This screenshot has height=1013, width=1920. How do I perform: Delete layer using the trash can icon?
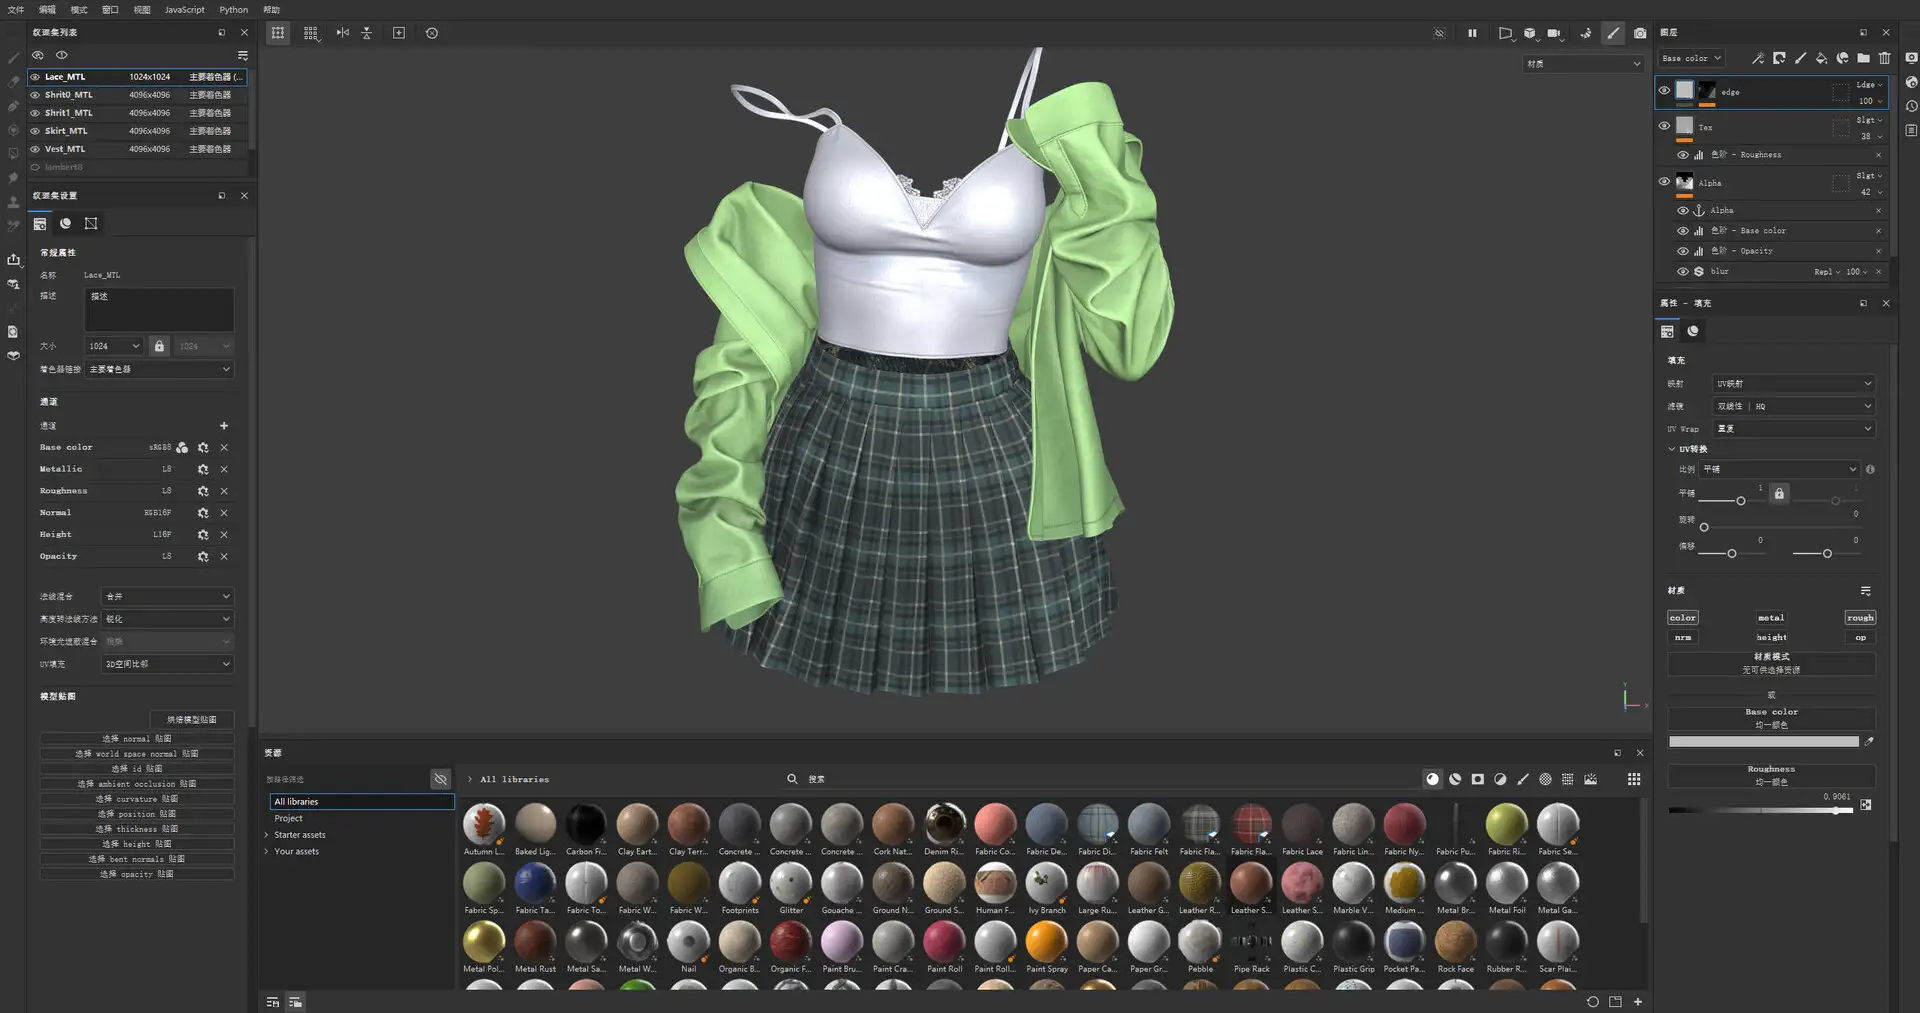click(1885, 59)
